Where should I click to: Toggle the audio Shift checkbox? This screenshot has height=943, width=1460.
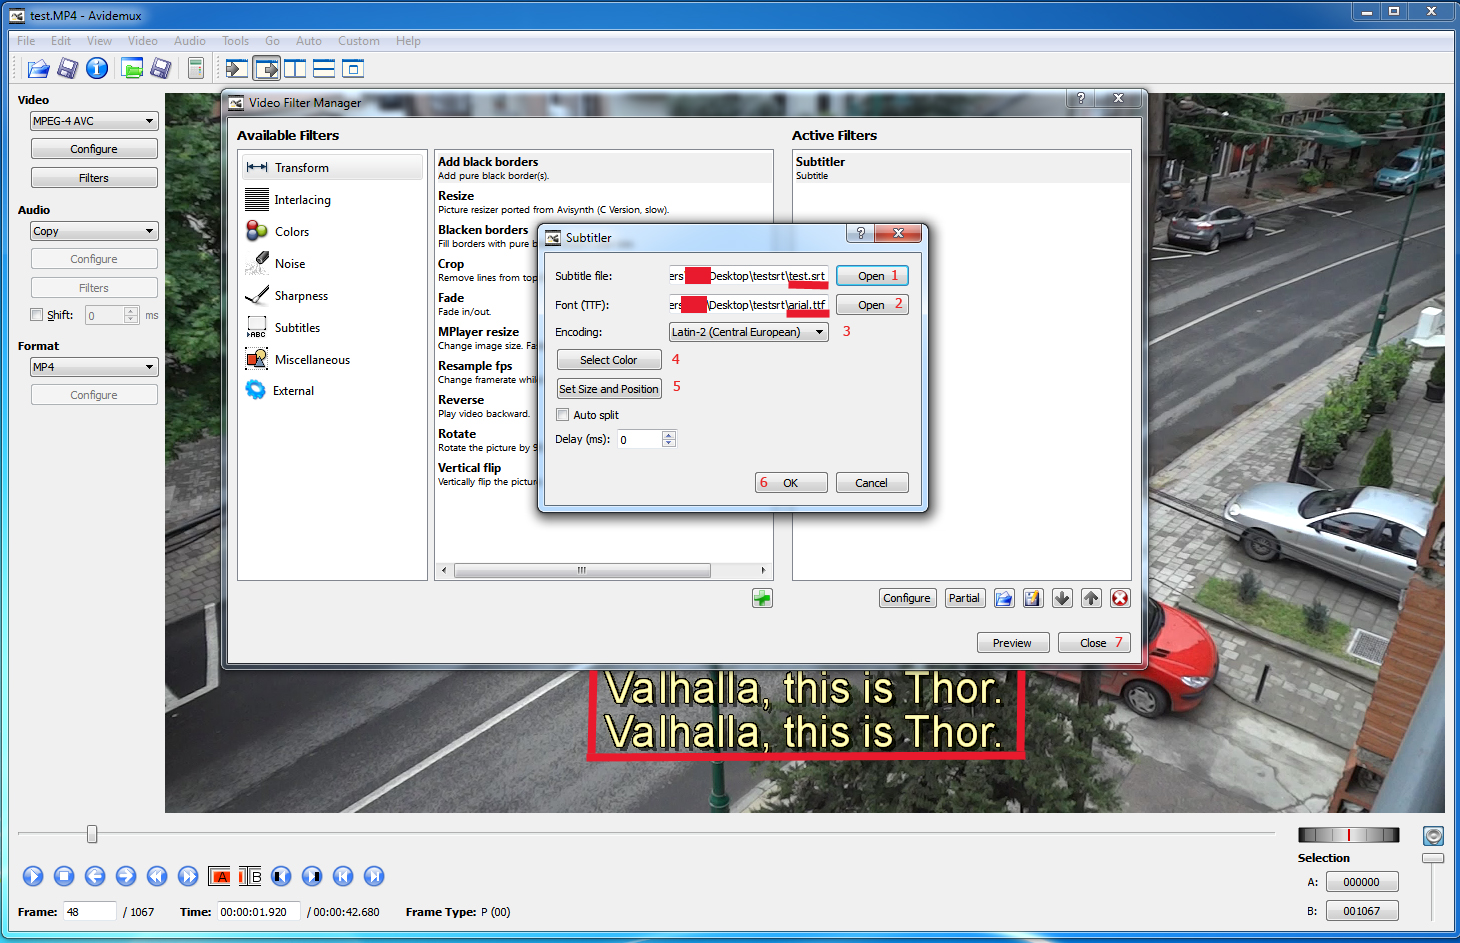[x=37, y=315]
